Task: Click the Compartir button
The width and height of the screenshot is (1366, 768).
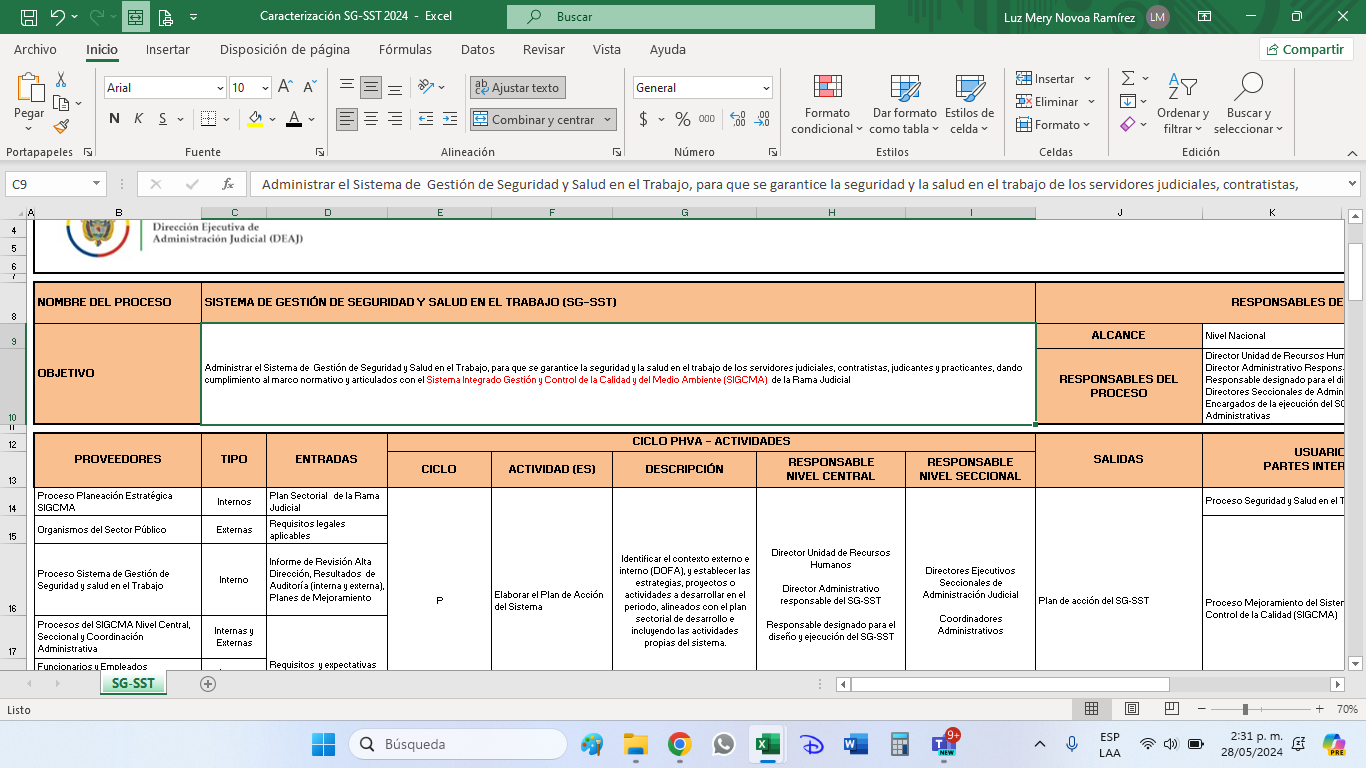Action: pyautogui.click(x=1306, y=49)
